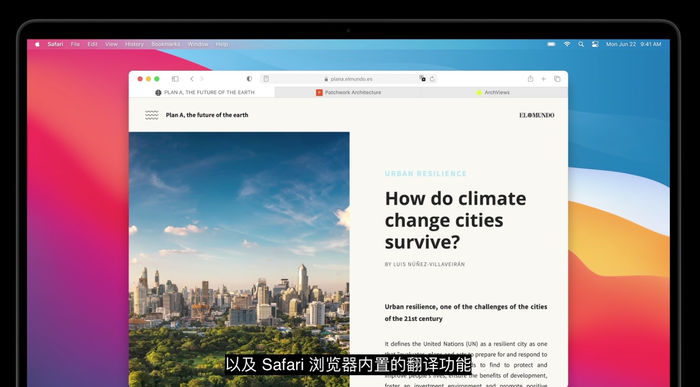The image size is (700, 387).
Task: Click the URBAN RESILIENCE category link
Action: tap(425, 174)
